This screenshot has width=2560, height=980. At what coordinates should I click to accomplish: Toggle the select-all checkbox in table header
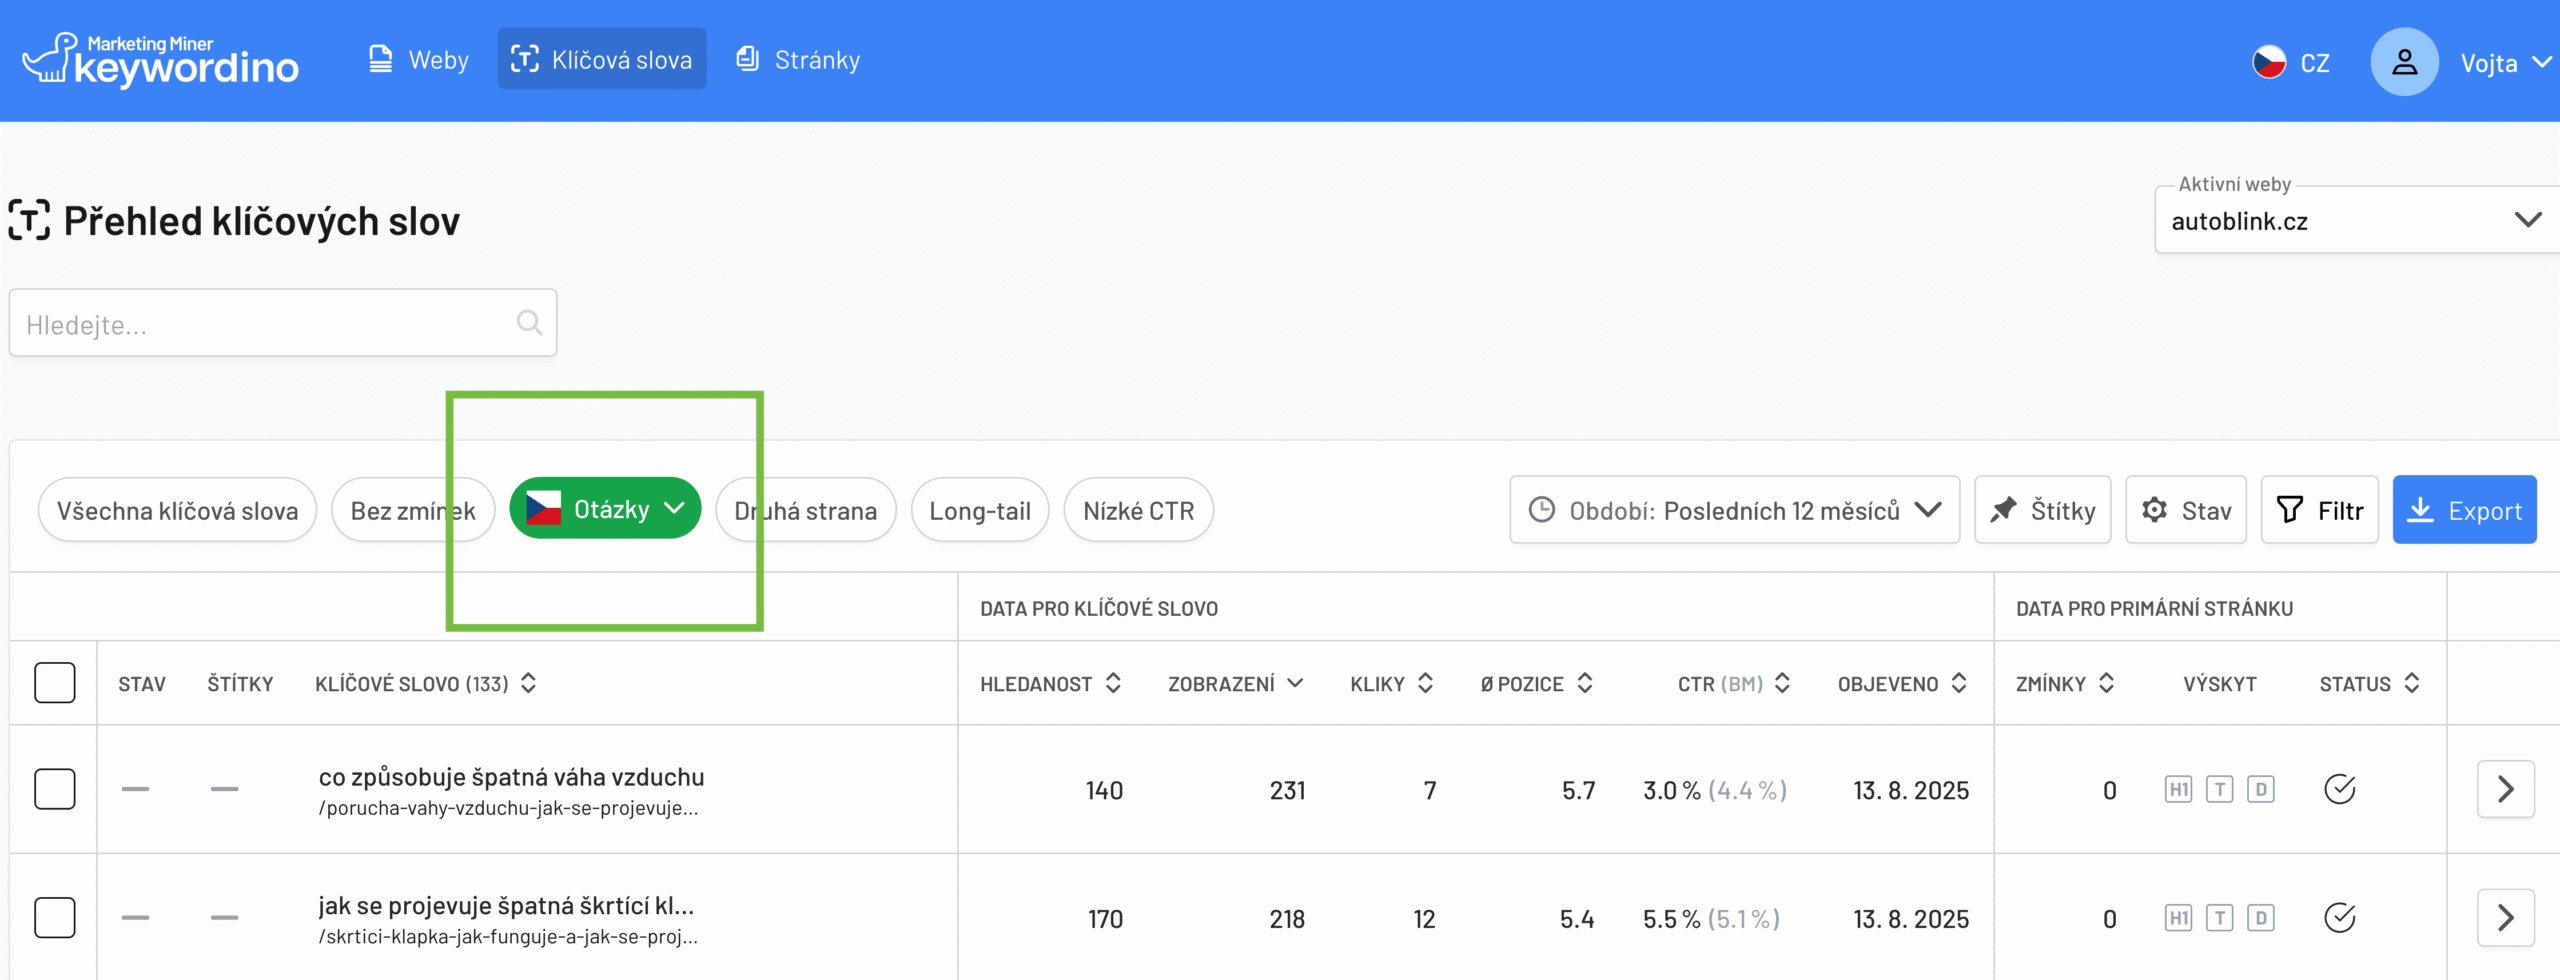coord(55,684)
